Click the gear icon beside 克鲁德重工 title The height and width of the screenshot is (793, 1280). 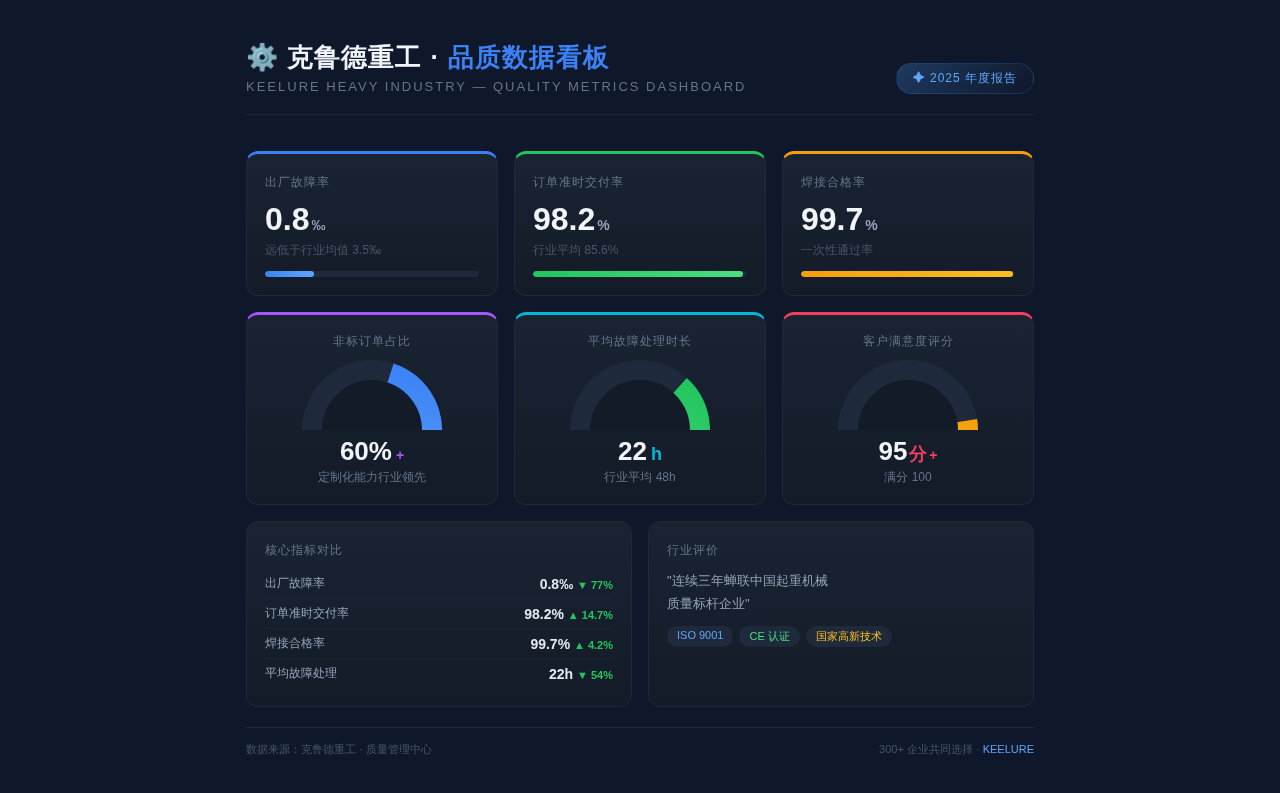click(262, 57)
